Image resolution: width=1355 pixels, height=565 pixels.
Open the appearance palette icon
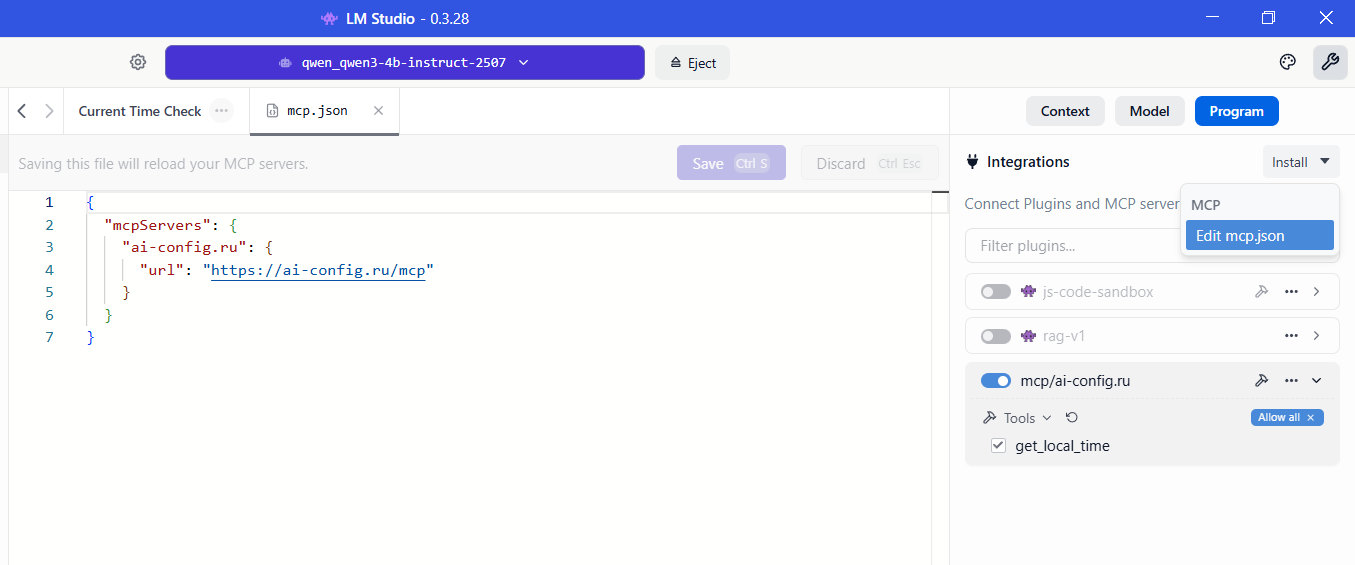coord(1287,62)
